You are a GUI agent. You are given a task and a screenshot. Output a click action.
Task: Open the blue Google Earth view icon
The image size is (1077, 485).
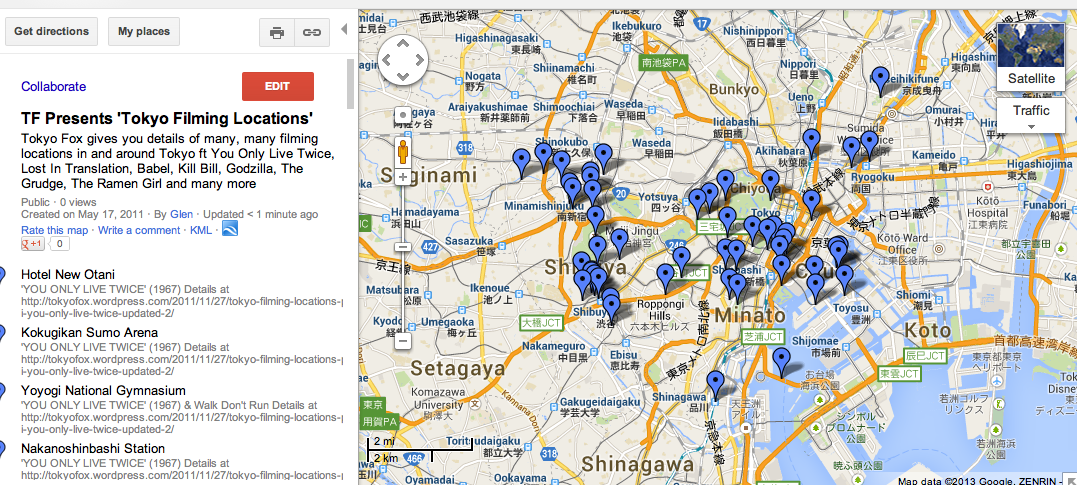coord(230,229)
